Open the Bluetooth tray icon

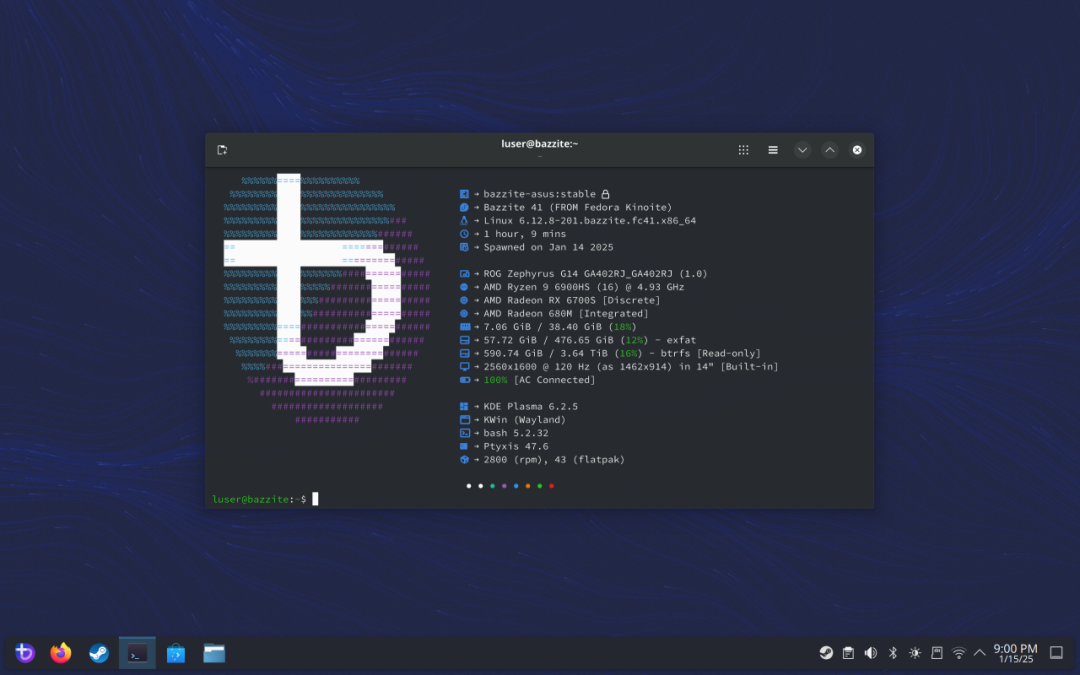[x=893, y=653]
